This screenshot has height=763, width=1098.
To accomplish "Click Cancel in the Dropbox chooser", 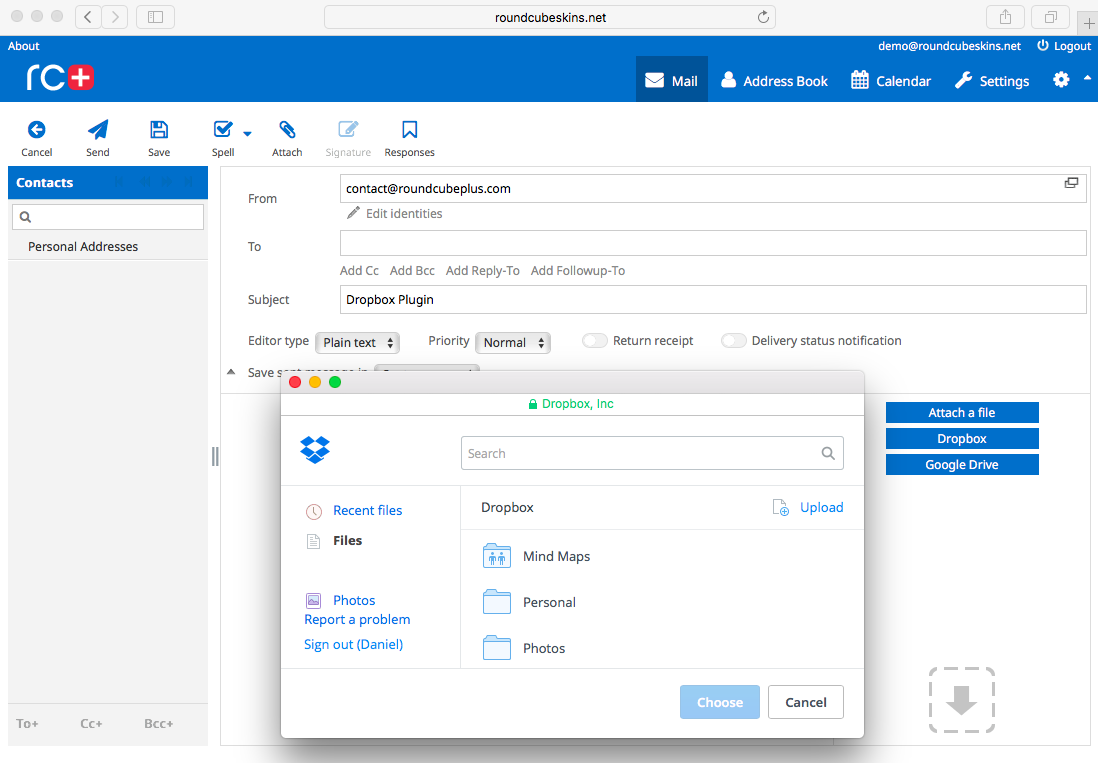I will pyautogui.click(x=806, y=702).
